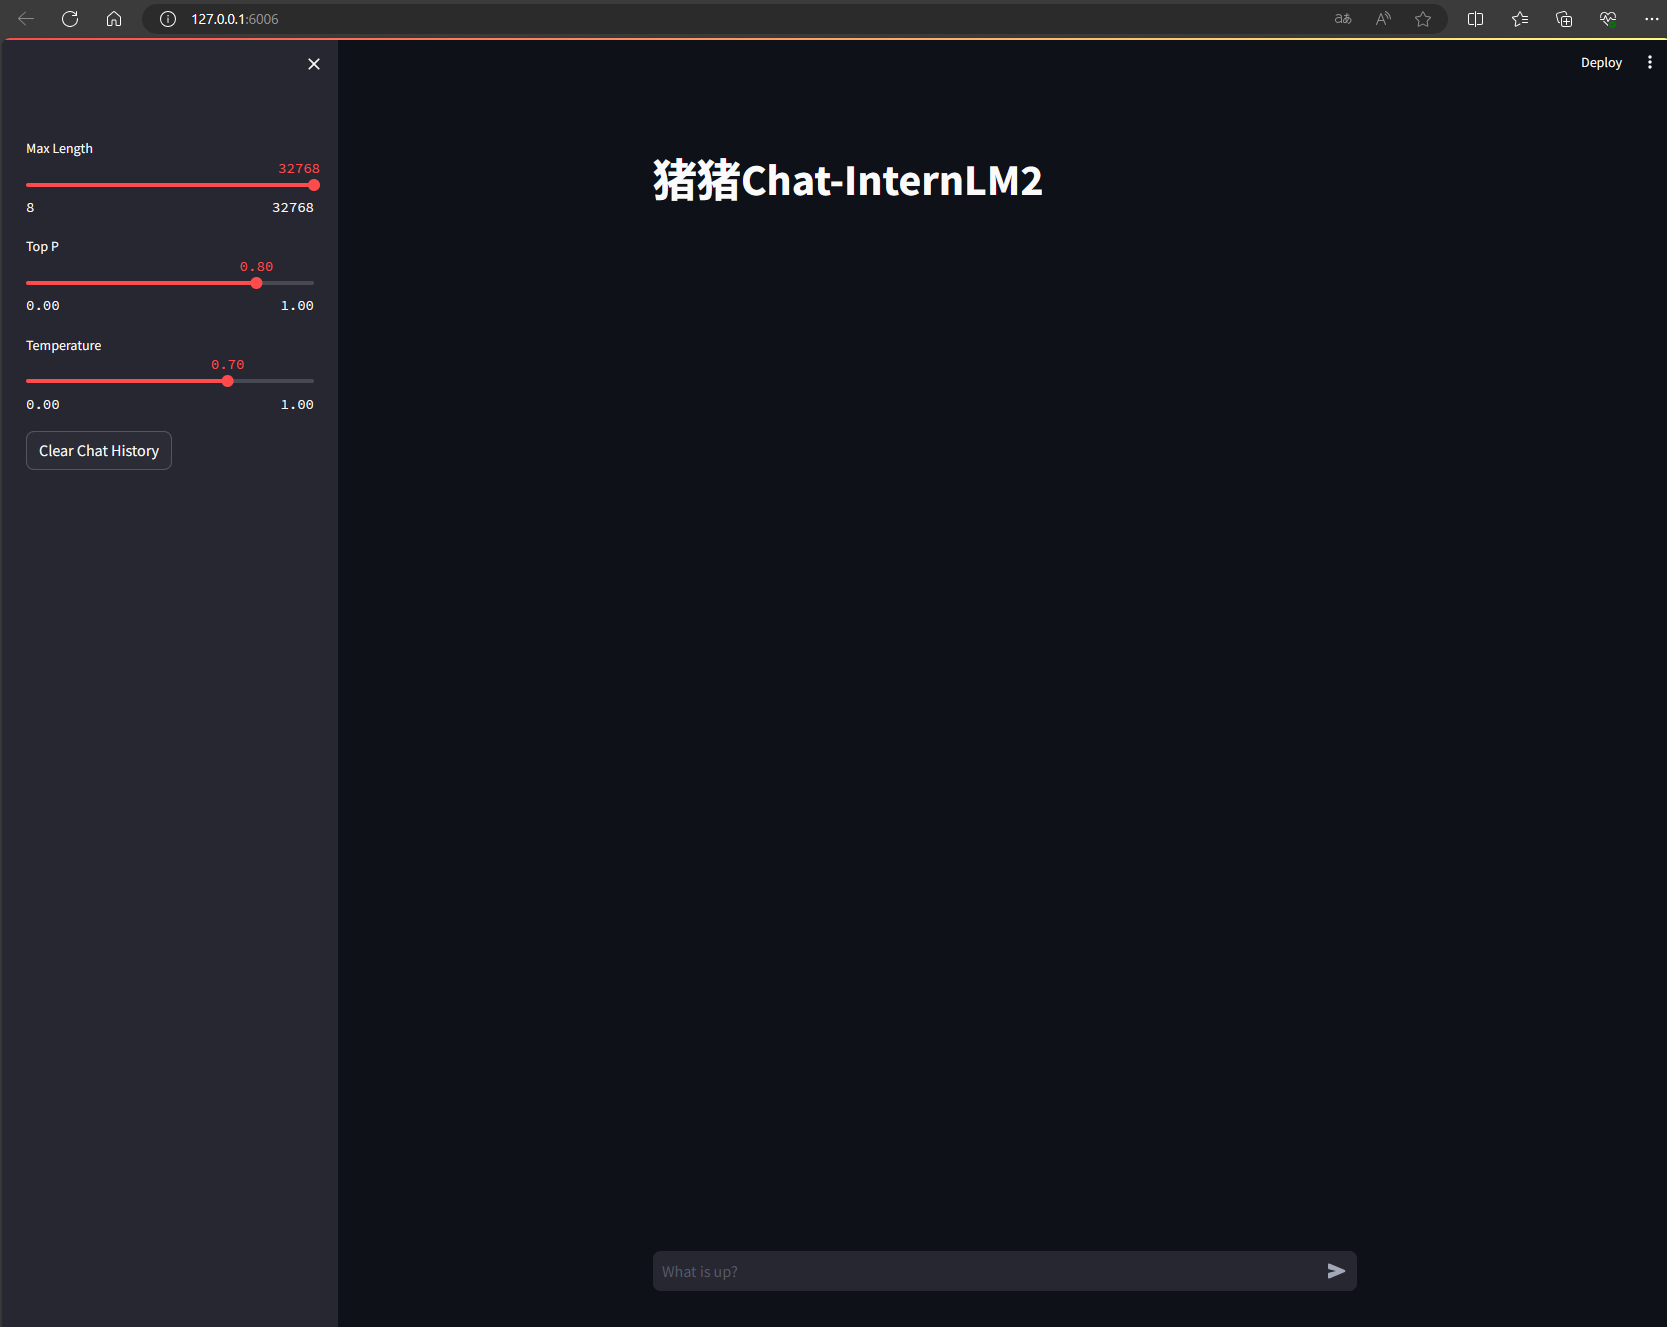Click the Top P slider handle
The image size is (1667, 1327).
pyautogui.click(x=257, y=283)
